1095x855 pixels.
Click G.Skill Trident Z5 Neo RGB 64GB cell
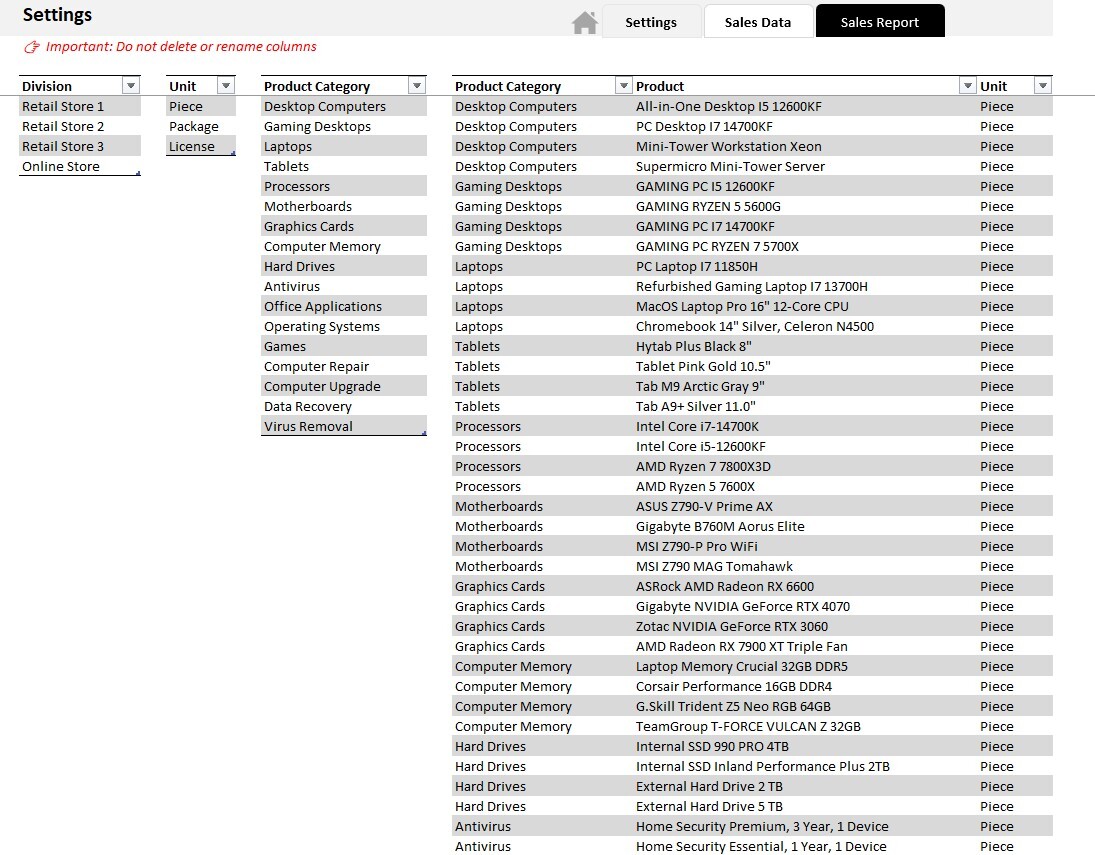(804, 706)
